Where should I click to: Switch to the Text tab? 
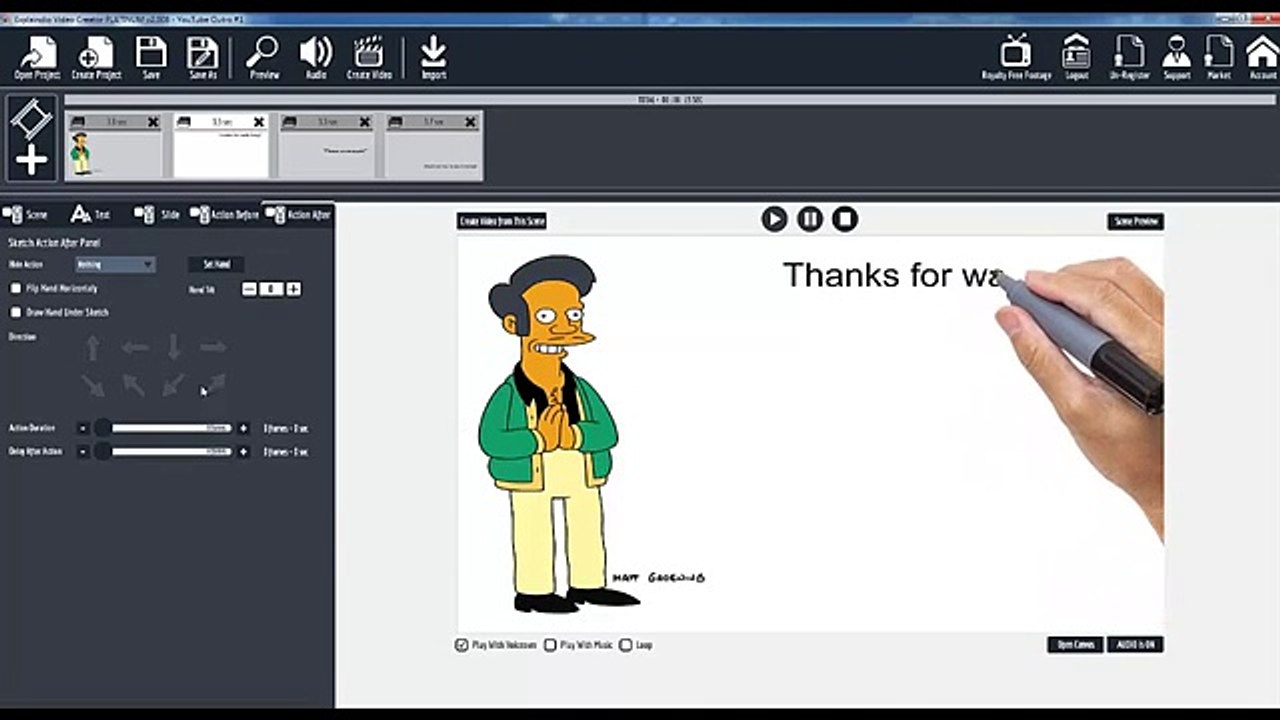click(x=90, y=215)
